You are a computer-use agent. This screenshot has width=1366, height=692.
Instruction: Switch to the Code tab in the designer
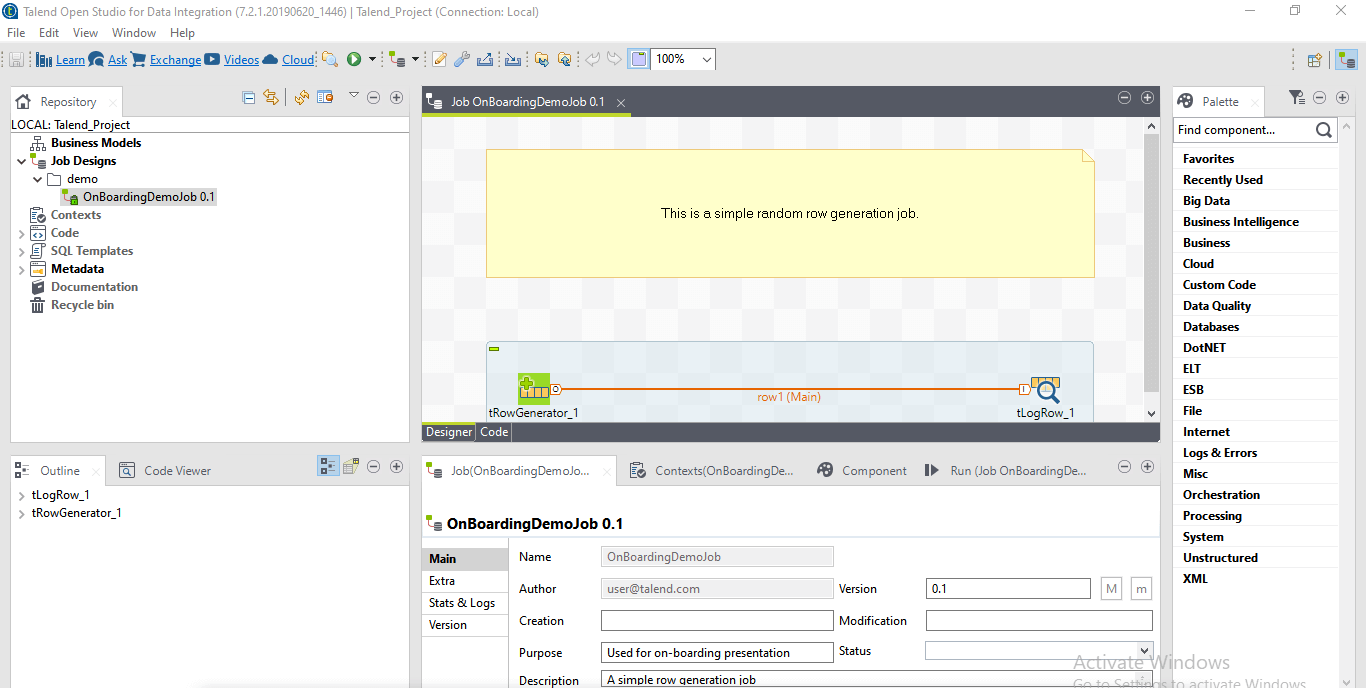[493, 431]
